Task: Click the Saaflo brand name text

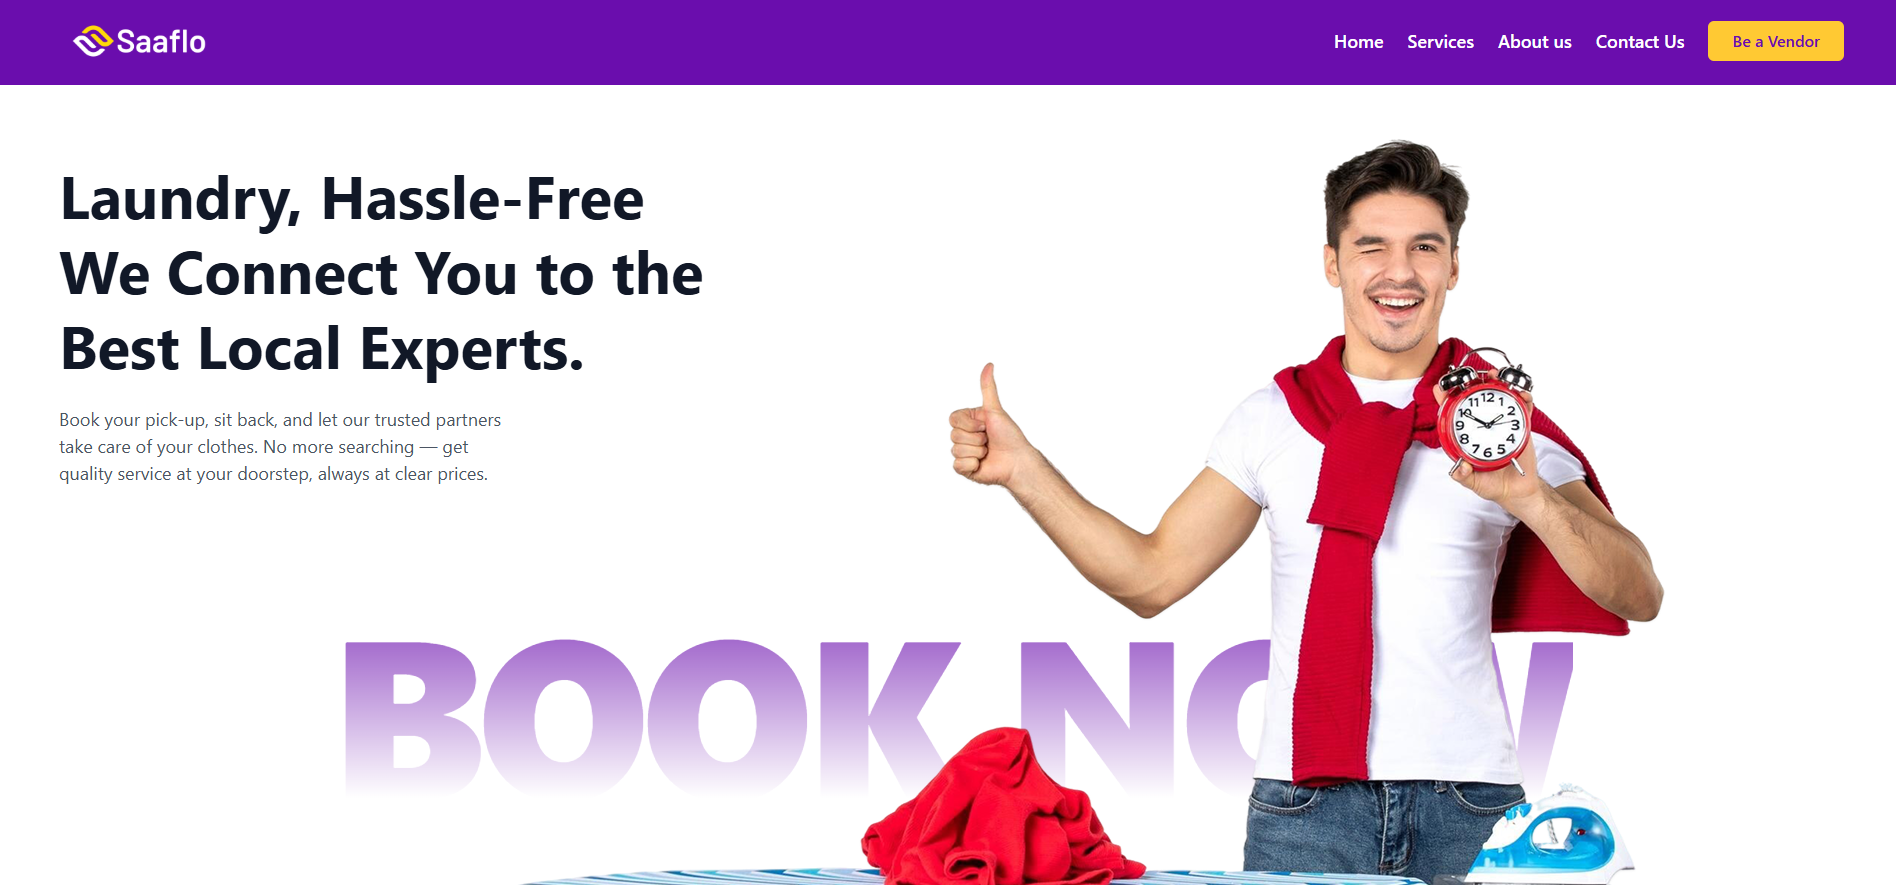Action: (x=161, y=42)
